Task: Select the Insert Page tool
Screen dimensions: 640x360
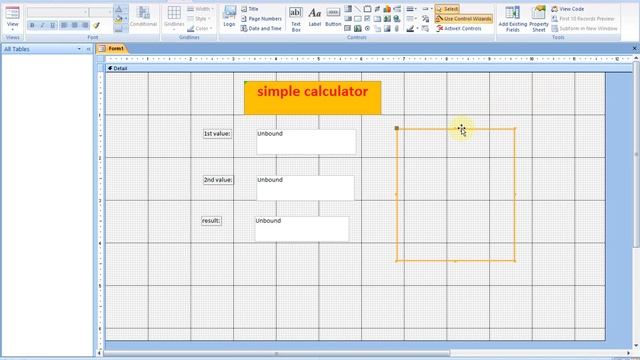Action: click(x=378, y=28)
